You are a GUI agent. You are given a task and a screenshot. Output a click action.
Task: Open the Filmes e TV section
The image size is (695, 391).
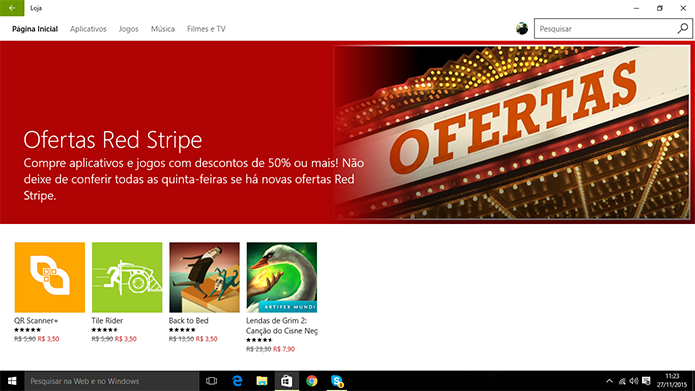click(x=206, y=29)
